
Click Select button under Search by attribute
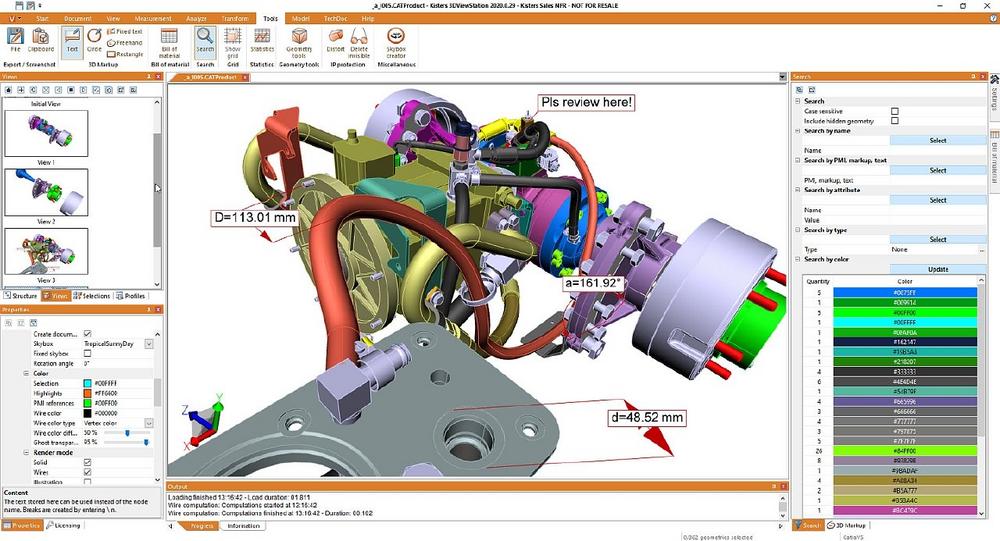coord(938,200)
